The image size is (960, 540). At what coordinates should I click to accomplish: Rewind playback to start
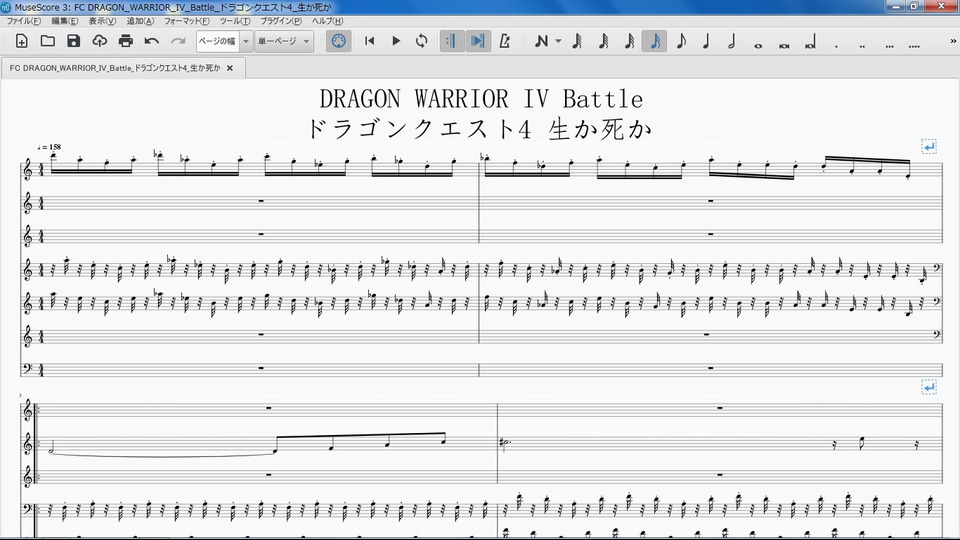tap(369, 41)
